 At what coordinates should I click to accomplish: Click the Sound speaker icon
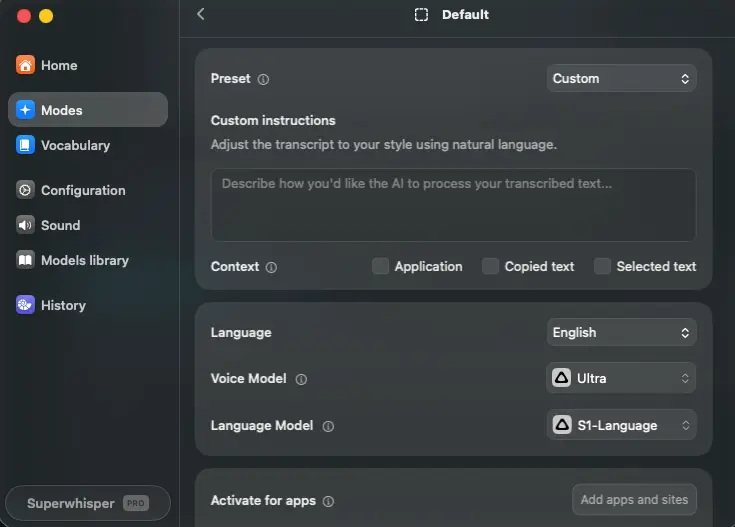pos(25,225)
